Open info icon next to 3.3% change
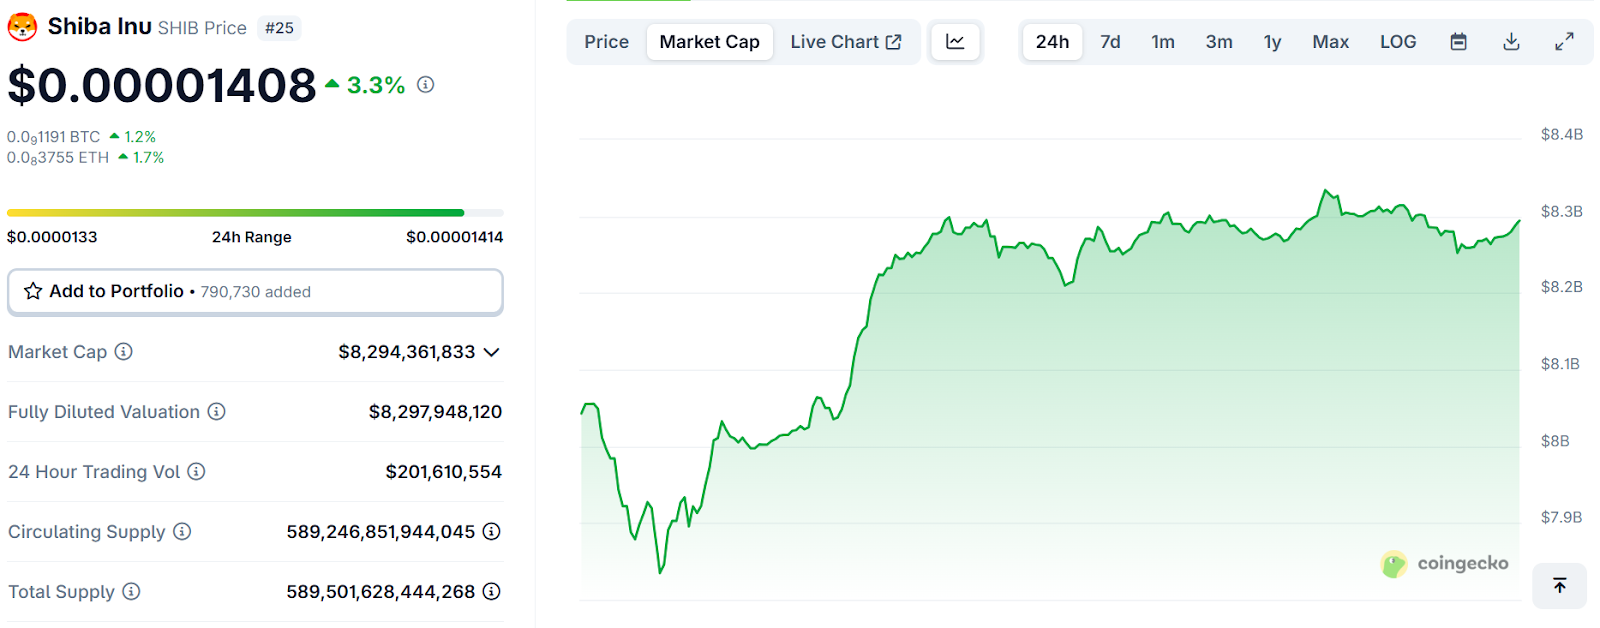 [x=426, y=85]
